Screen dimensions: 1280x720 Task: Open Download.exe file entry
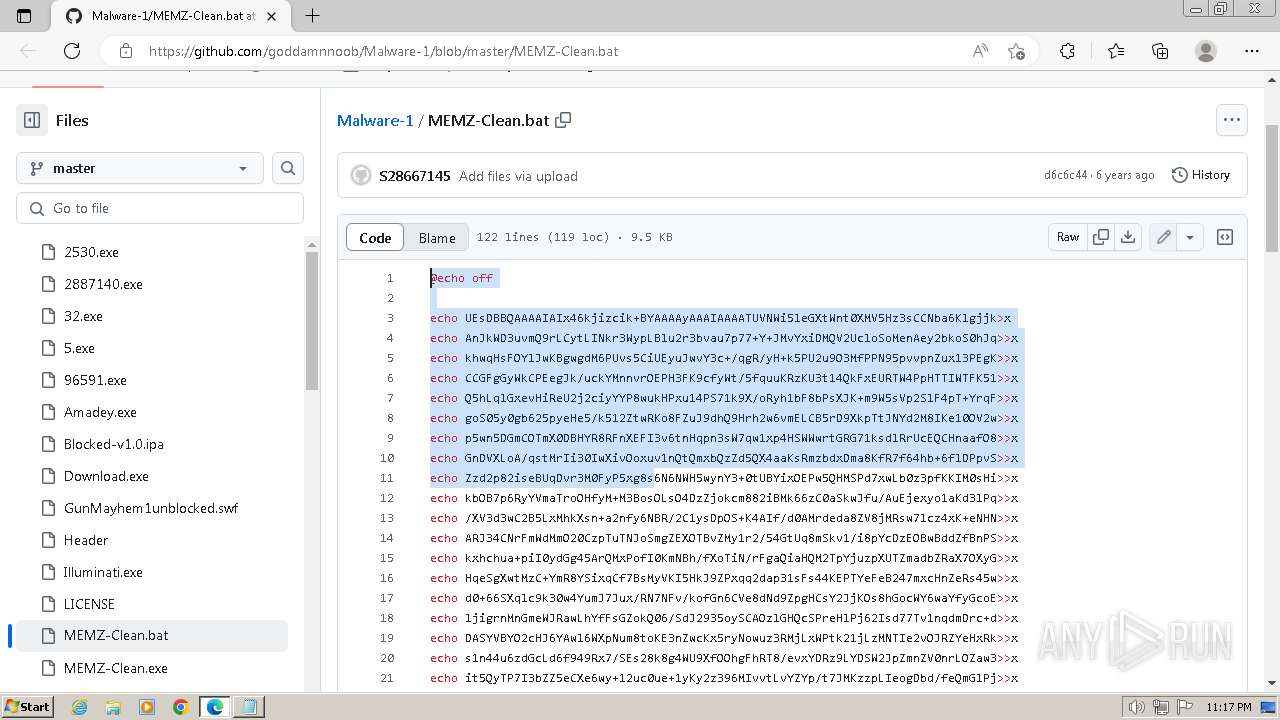[106, 476]
